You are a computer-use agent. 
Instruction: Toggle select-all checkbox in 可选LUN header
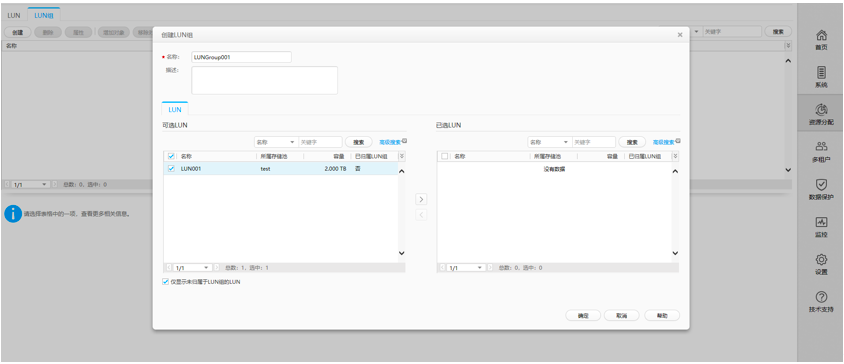[171, 156]
